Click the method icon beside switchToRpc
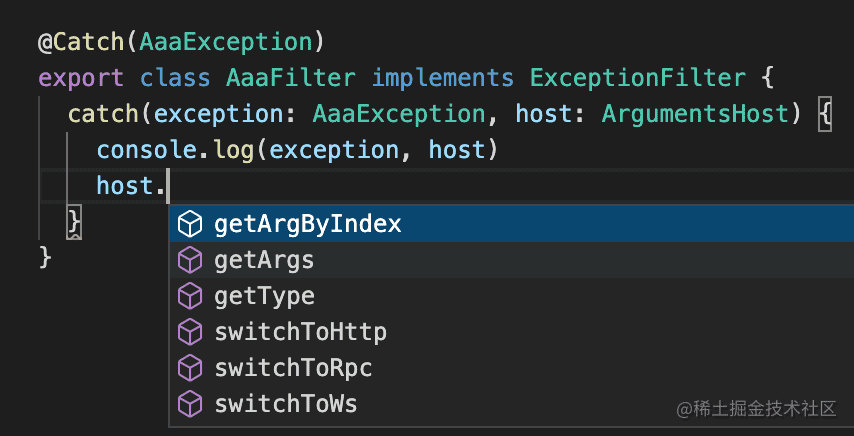Screen dimensions: 854x436 point(190,368)
